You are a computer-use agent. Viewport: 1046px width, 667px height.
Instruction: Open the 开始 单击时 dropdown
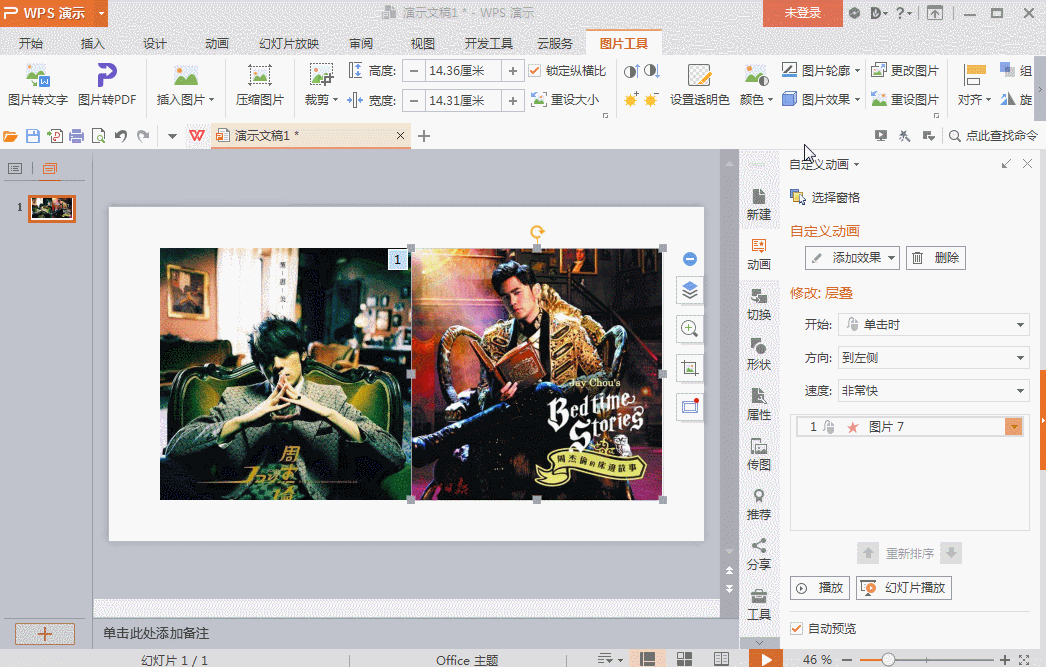tap(933, 325)
